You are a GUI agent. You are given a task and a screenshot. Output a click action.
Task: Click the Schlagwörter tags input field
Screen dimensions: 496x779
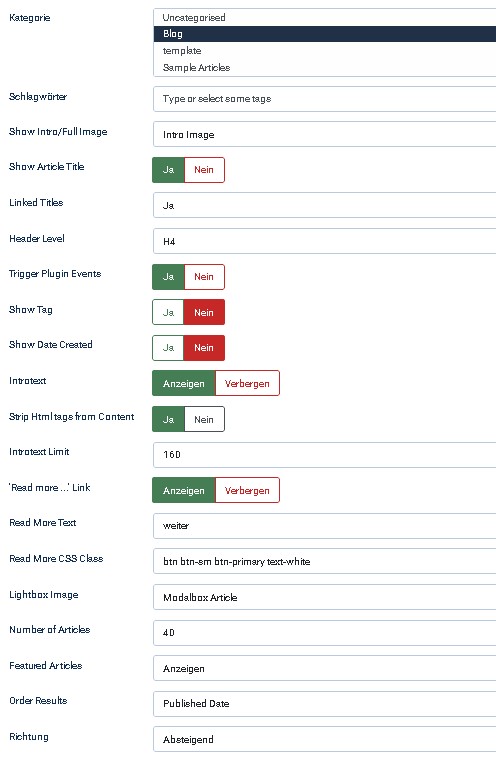tap(325, 99)
